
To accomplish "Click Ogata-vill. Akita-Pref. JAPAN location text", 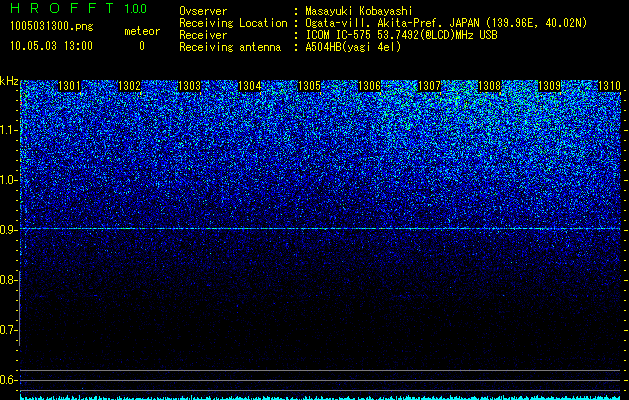I will click(446, 23).
